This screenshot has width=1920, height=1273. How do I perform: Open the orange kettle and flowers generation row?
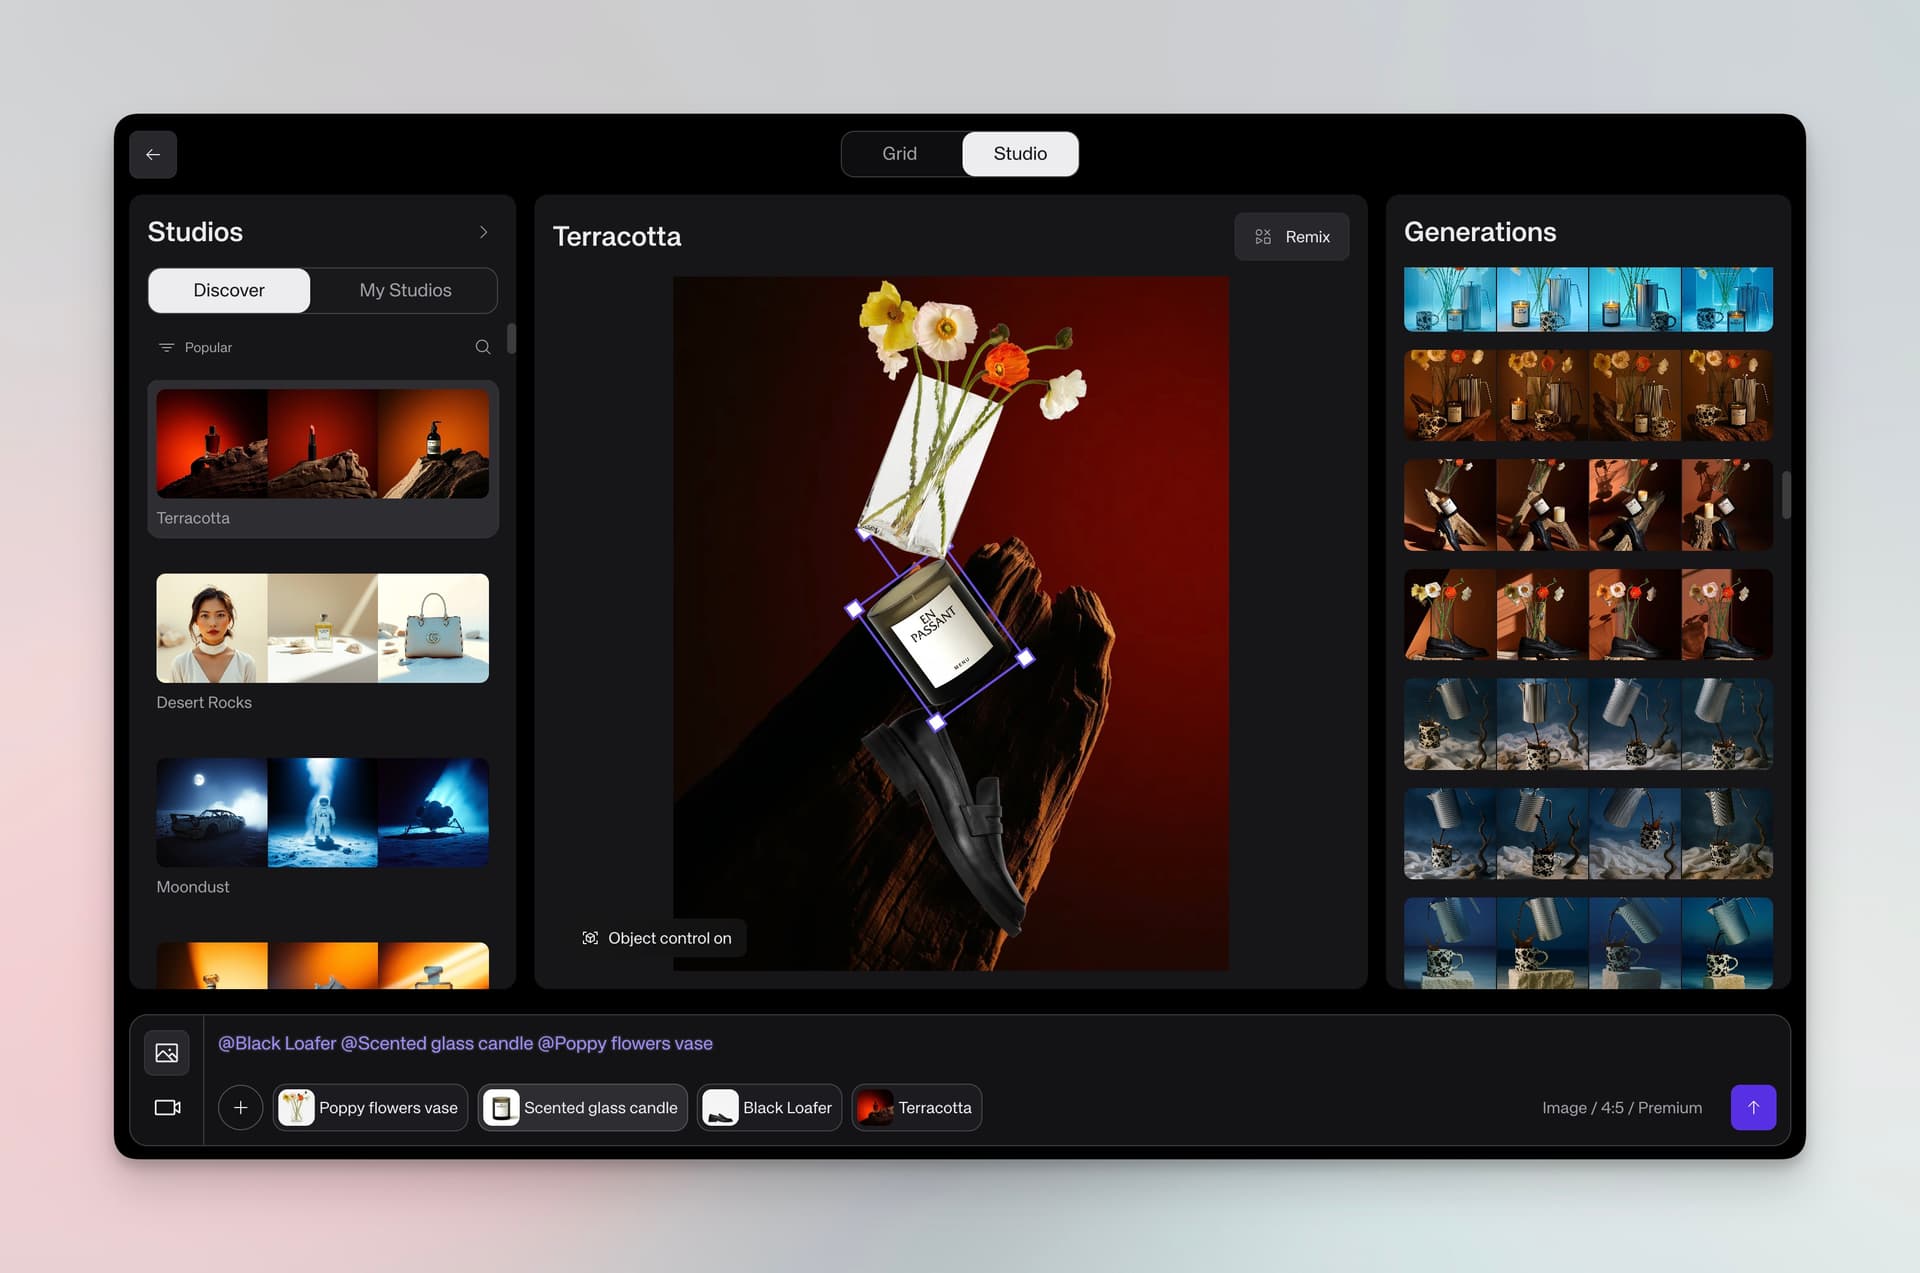pyautogui.click(x=1588, y=395)
